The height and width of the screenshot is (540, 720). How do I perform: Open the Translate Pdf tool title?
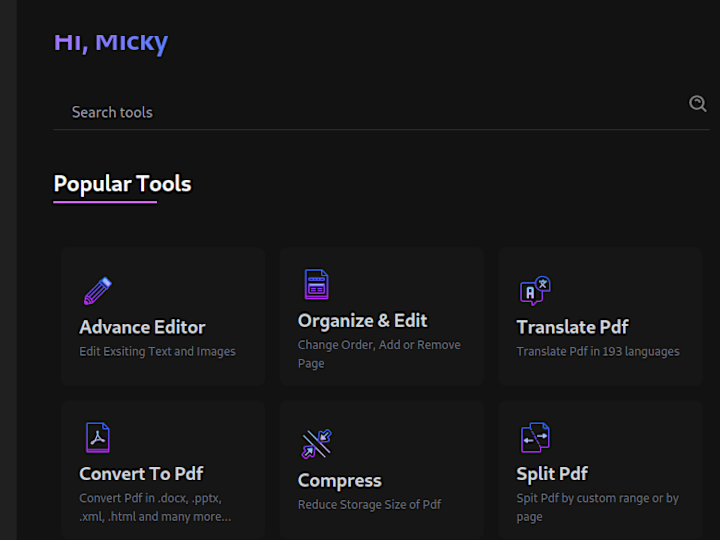(572, 327)
